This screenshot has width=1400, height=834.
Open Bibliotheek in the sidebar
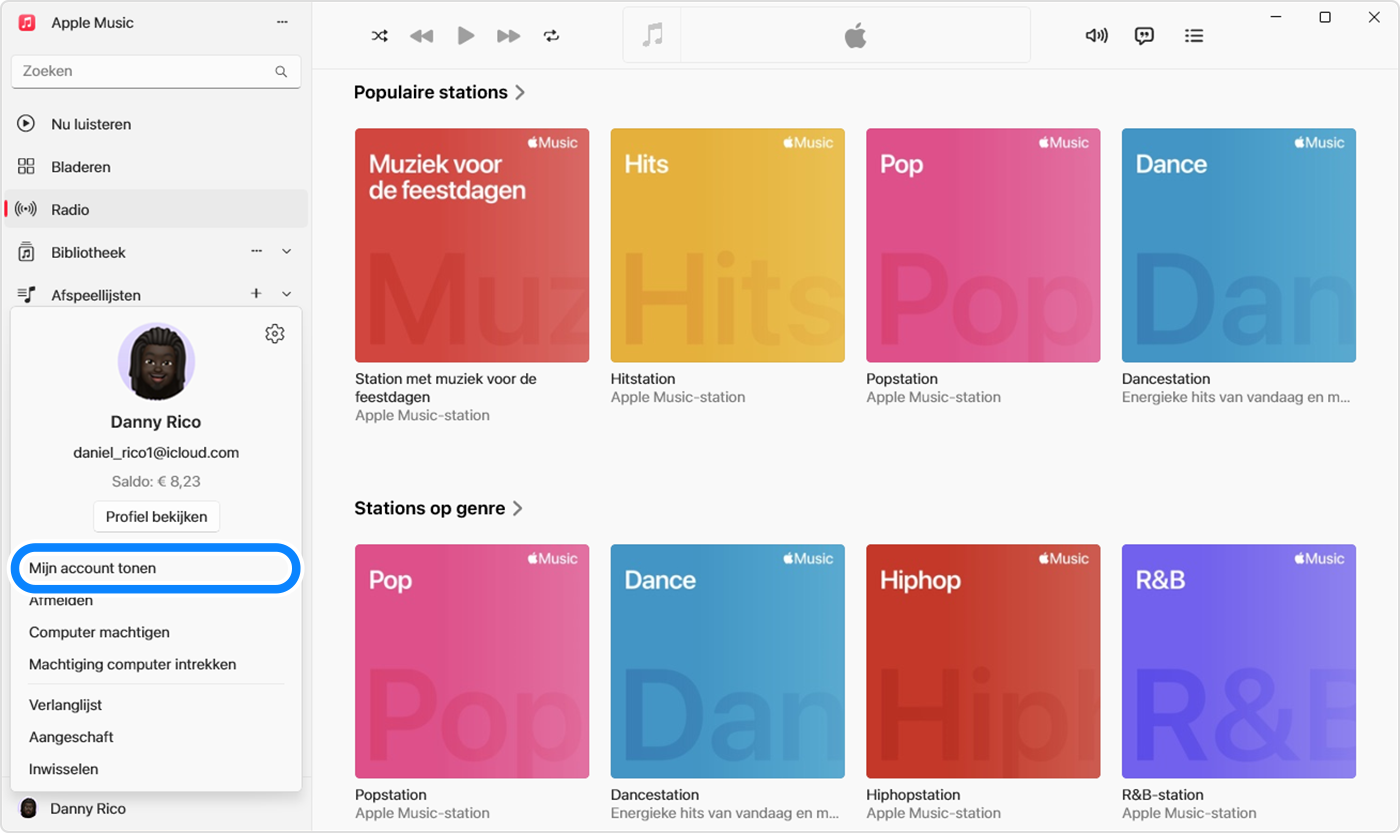156,252
